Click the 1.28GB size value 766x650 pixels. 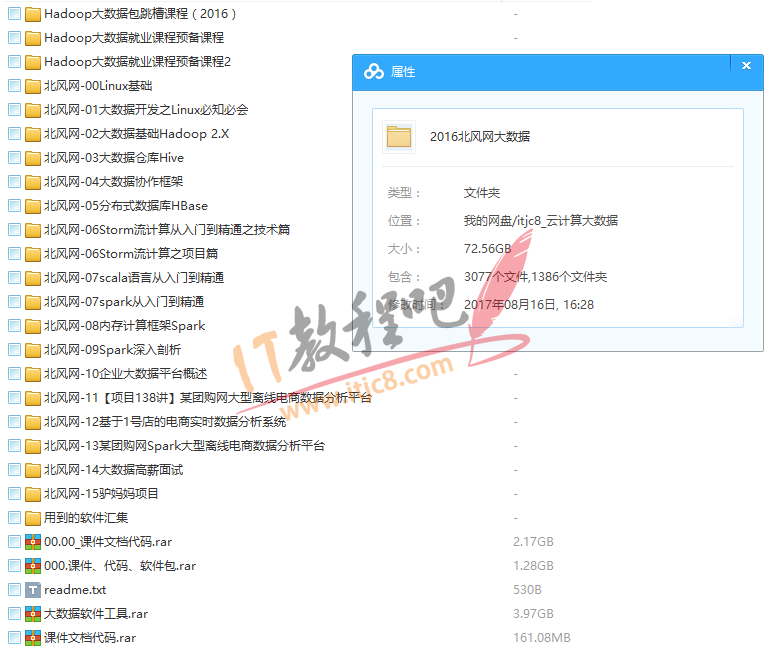[x=533, y=566]
